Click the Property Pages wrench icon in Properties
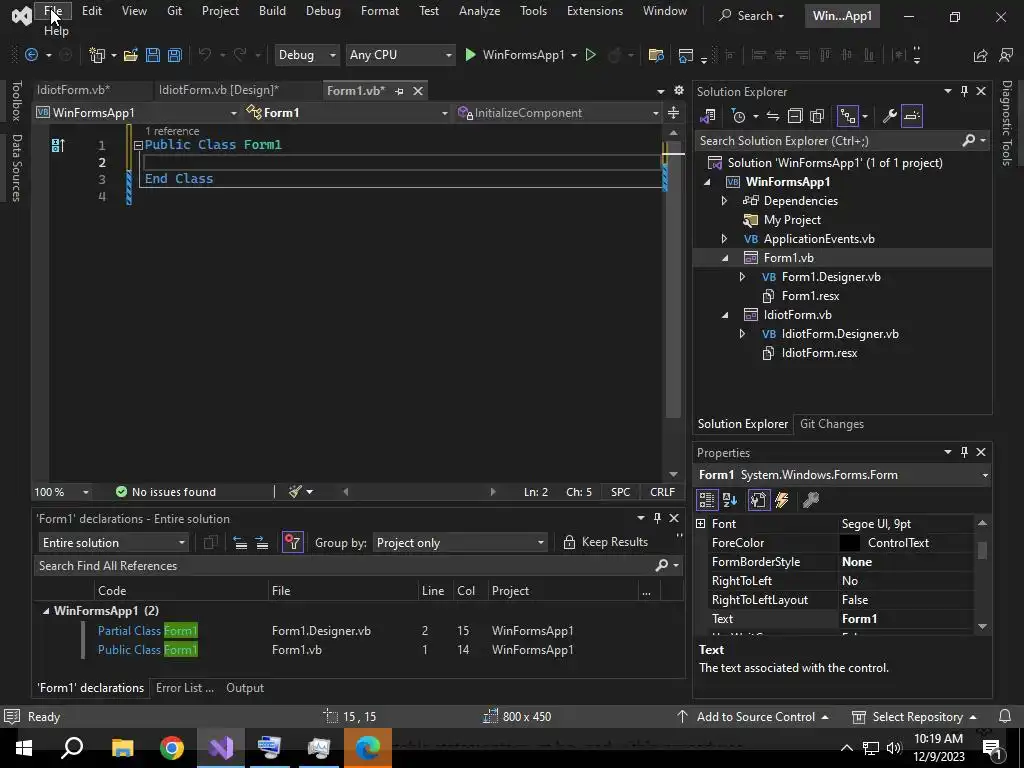Image resolution: width=1024 pixels, height=768 pixels. click(x=810, y=500)
